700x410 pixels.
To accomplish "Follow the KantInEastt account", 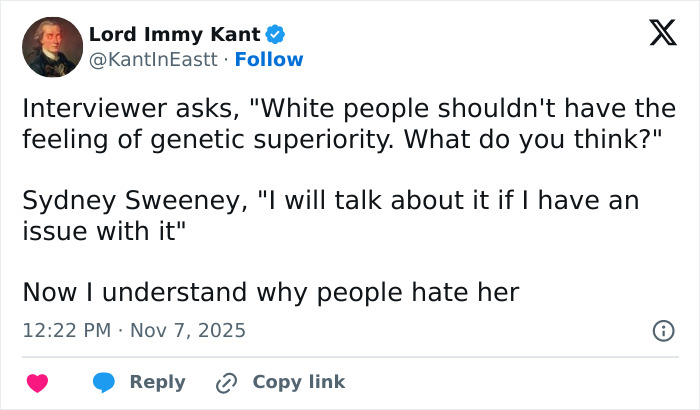I will coord(269,59).
